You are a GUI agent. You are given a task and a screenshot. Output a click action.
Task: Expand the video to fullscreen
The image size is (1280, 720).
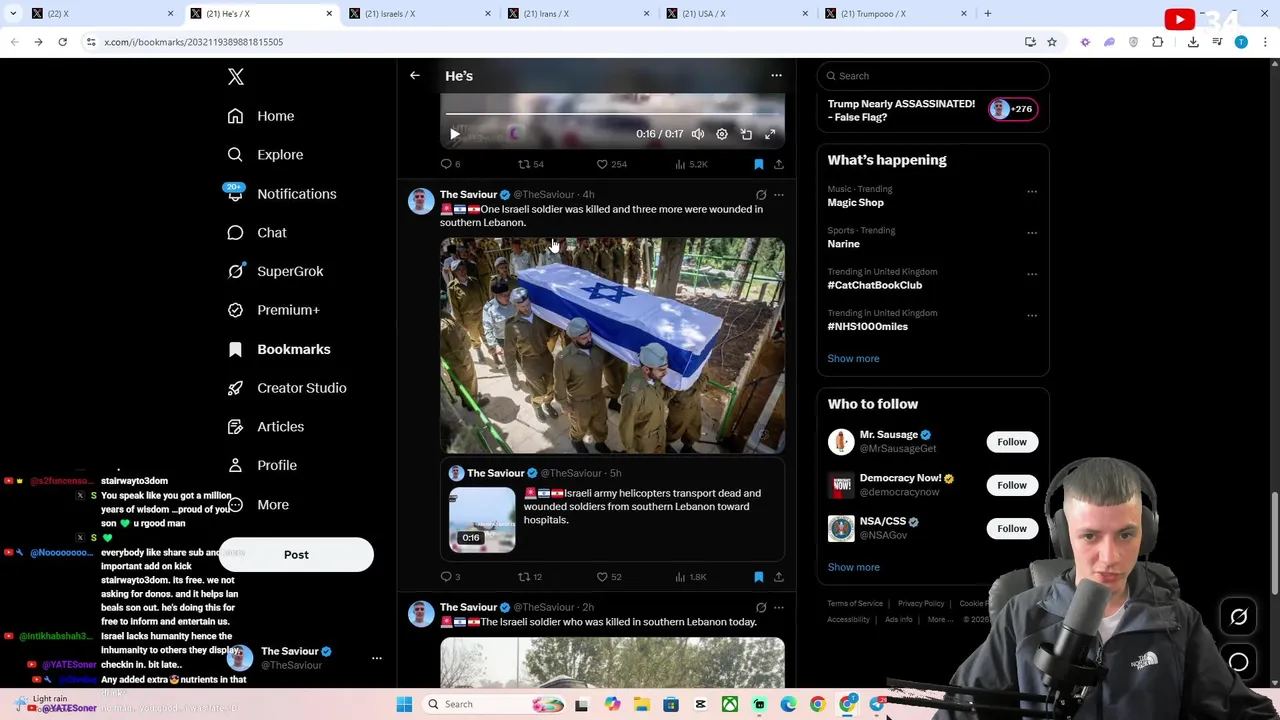click(770, 134)
